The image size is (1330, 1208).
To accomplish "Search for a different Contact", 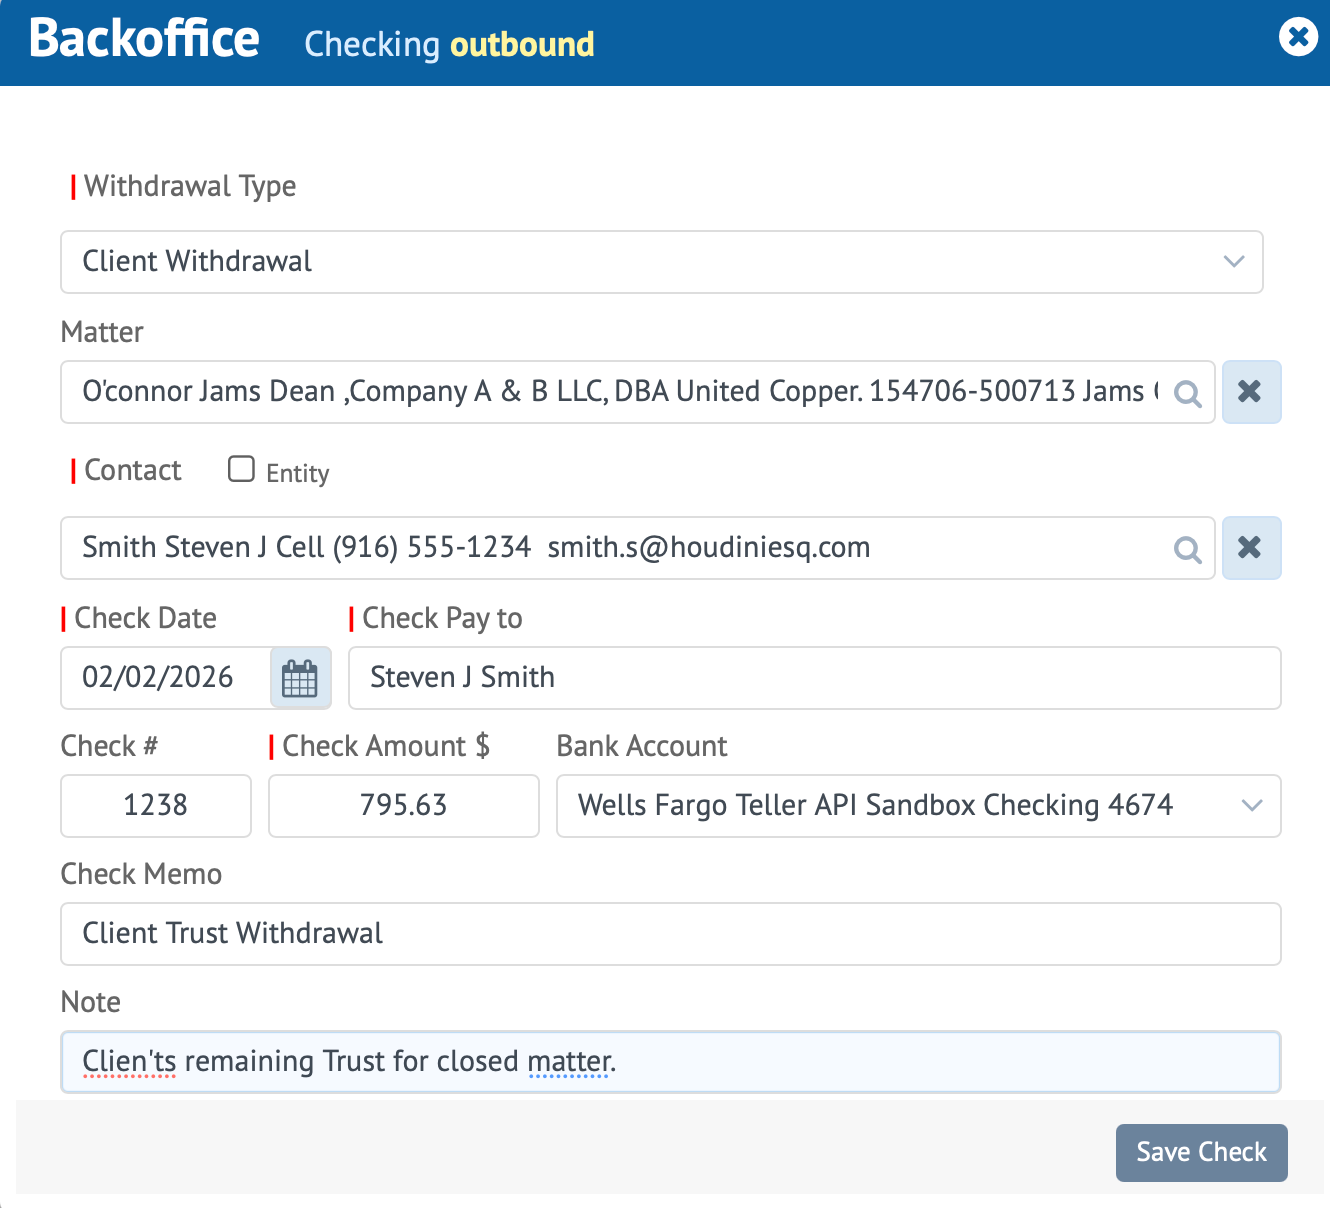I will pos(1188,548).
